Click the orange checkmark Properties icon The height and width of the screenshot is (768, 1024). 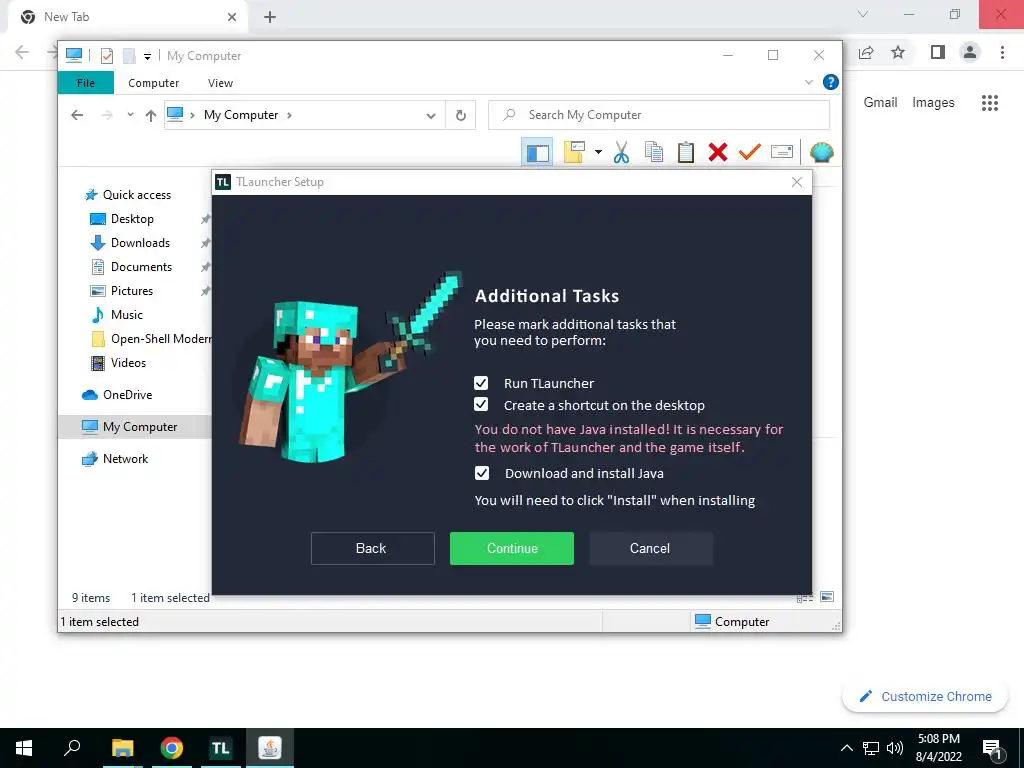point(750,152)
